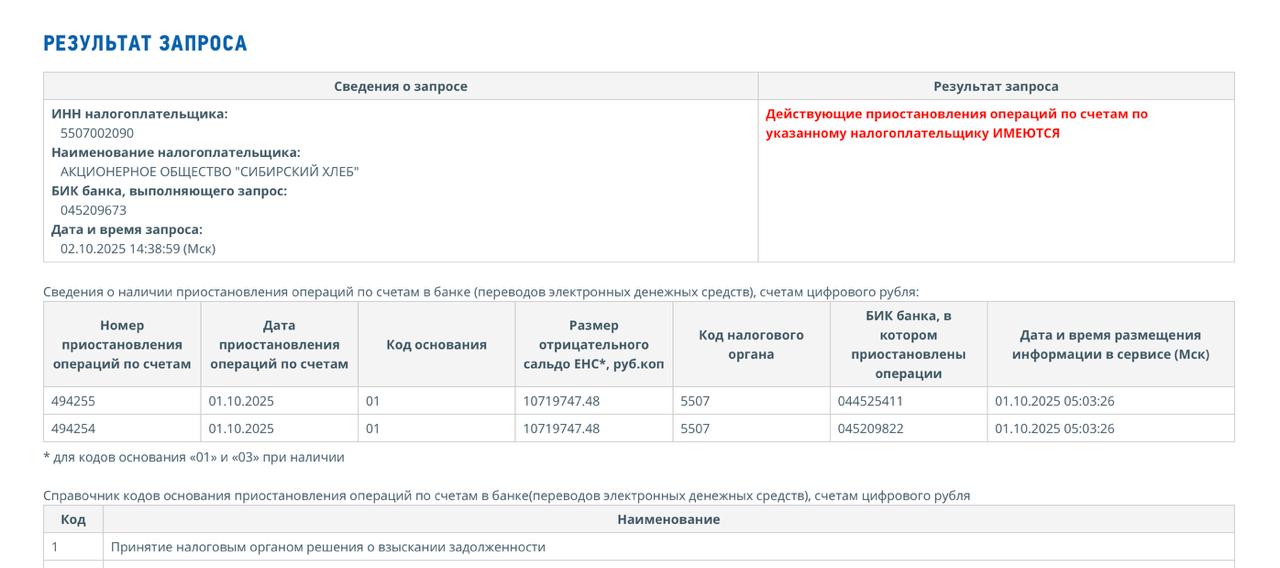Click the "Результат запроса" column header
The width and height of the screenshot is (1280, 568).
pos(995,86)
